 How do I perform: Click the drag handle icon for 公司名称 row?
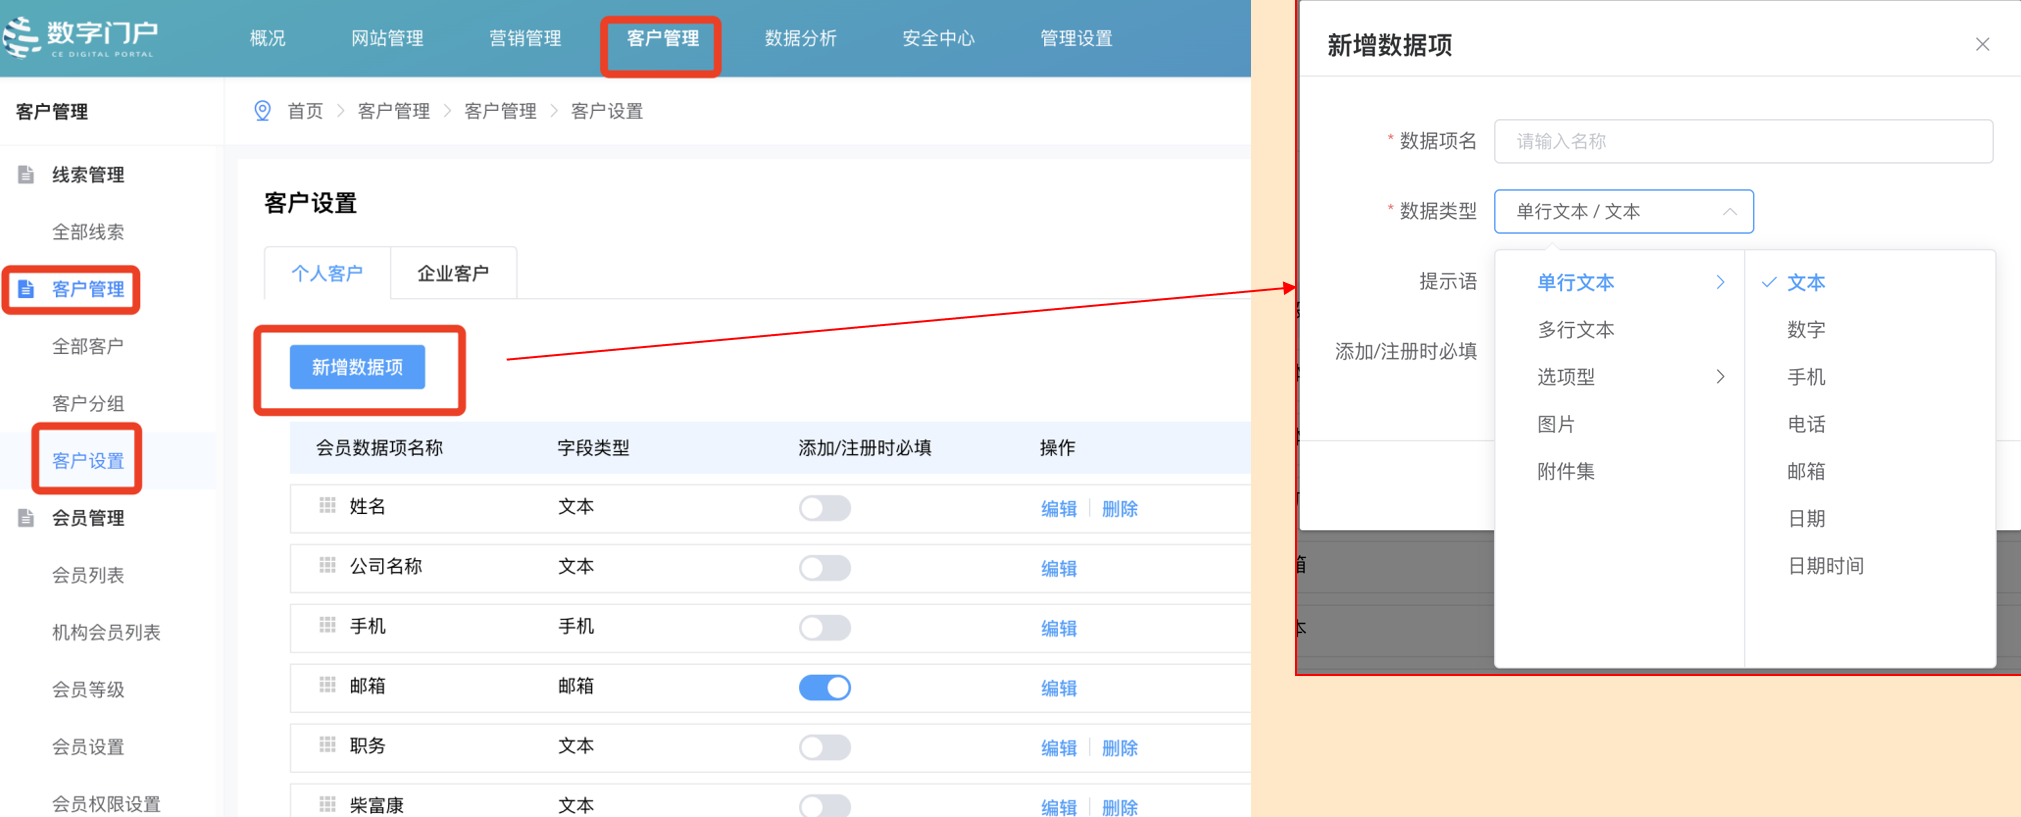coord(327,566)
